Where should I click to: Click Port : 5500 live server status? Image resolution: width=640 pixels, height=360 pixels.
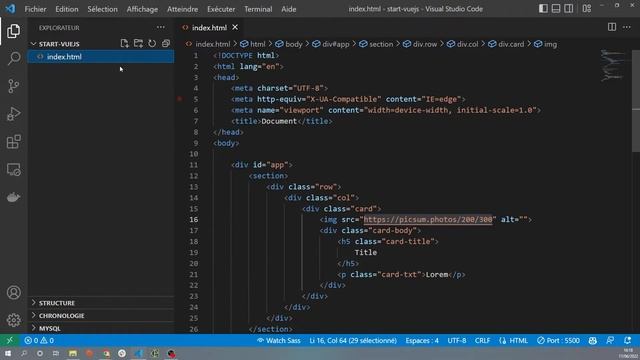pos(558,340)
